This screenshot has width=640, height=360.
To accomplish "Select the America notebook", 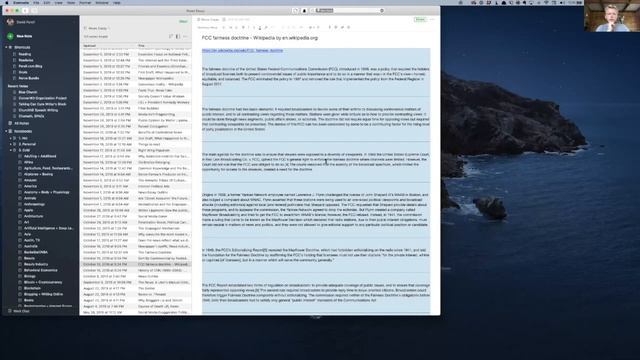I will (x=30, y=186).
